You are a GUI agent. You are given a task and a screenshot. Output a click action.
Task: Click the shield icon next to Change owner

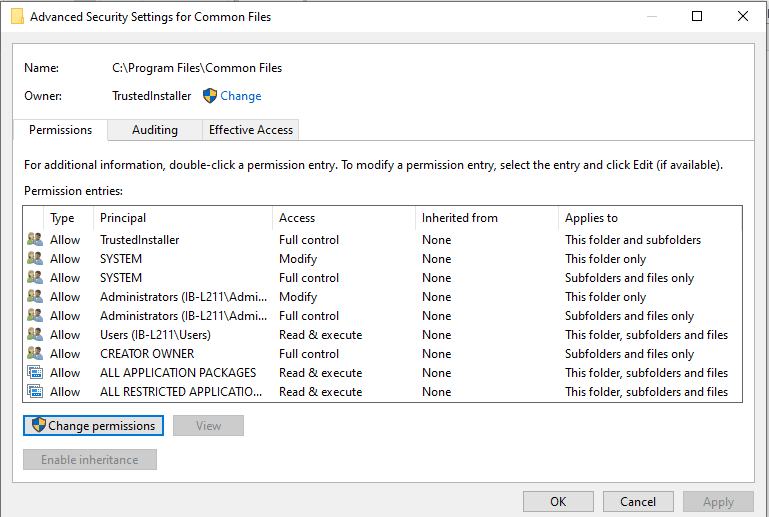point(210,96)
